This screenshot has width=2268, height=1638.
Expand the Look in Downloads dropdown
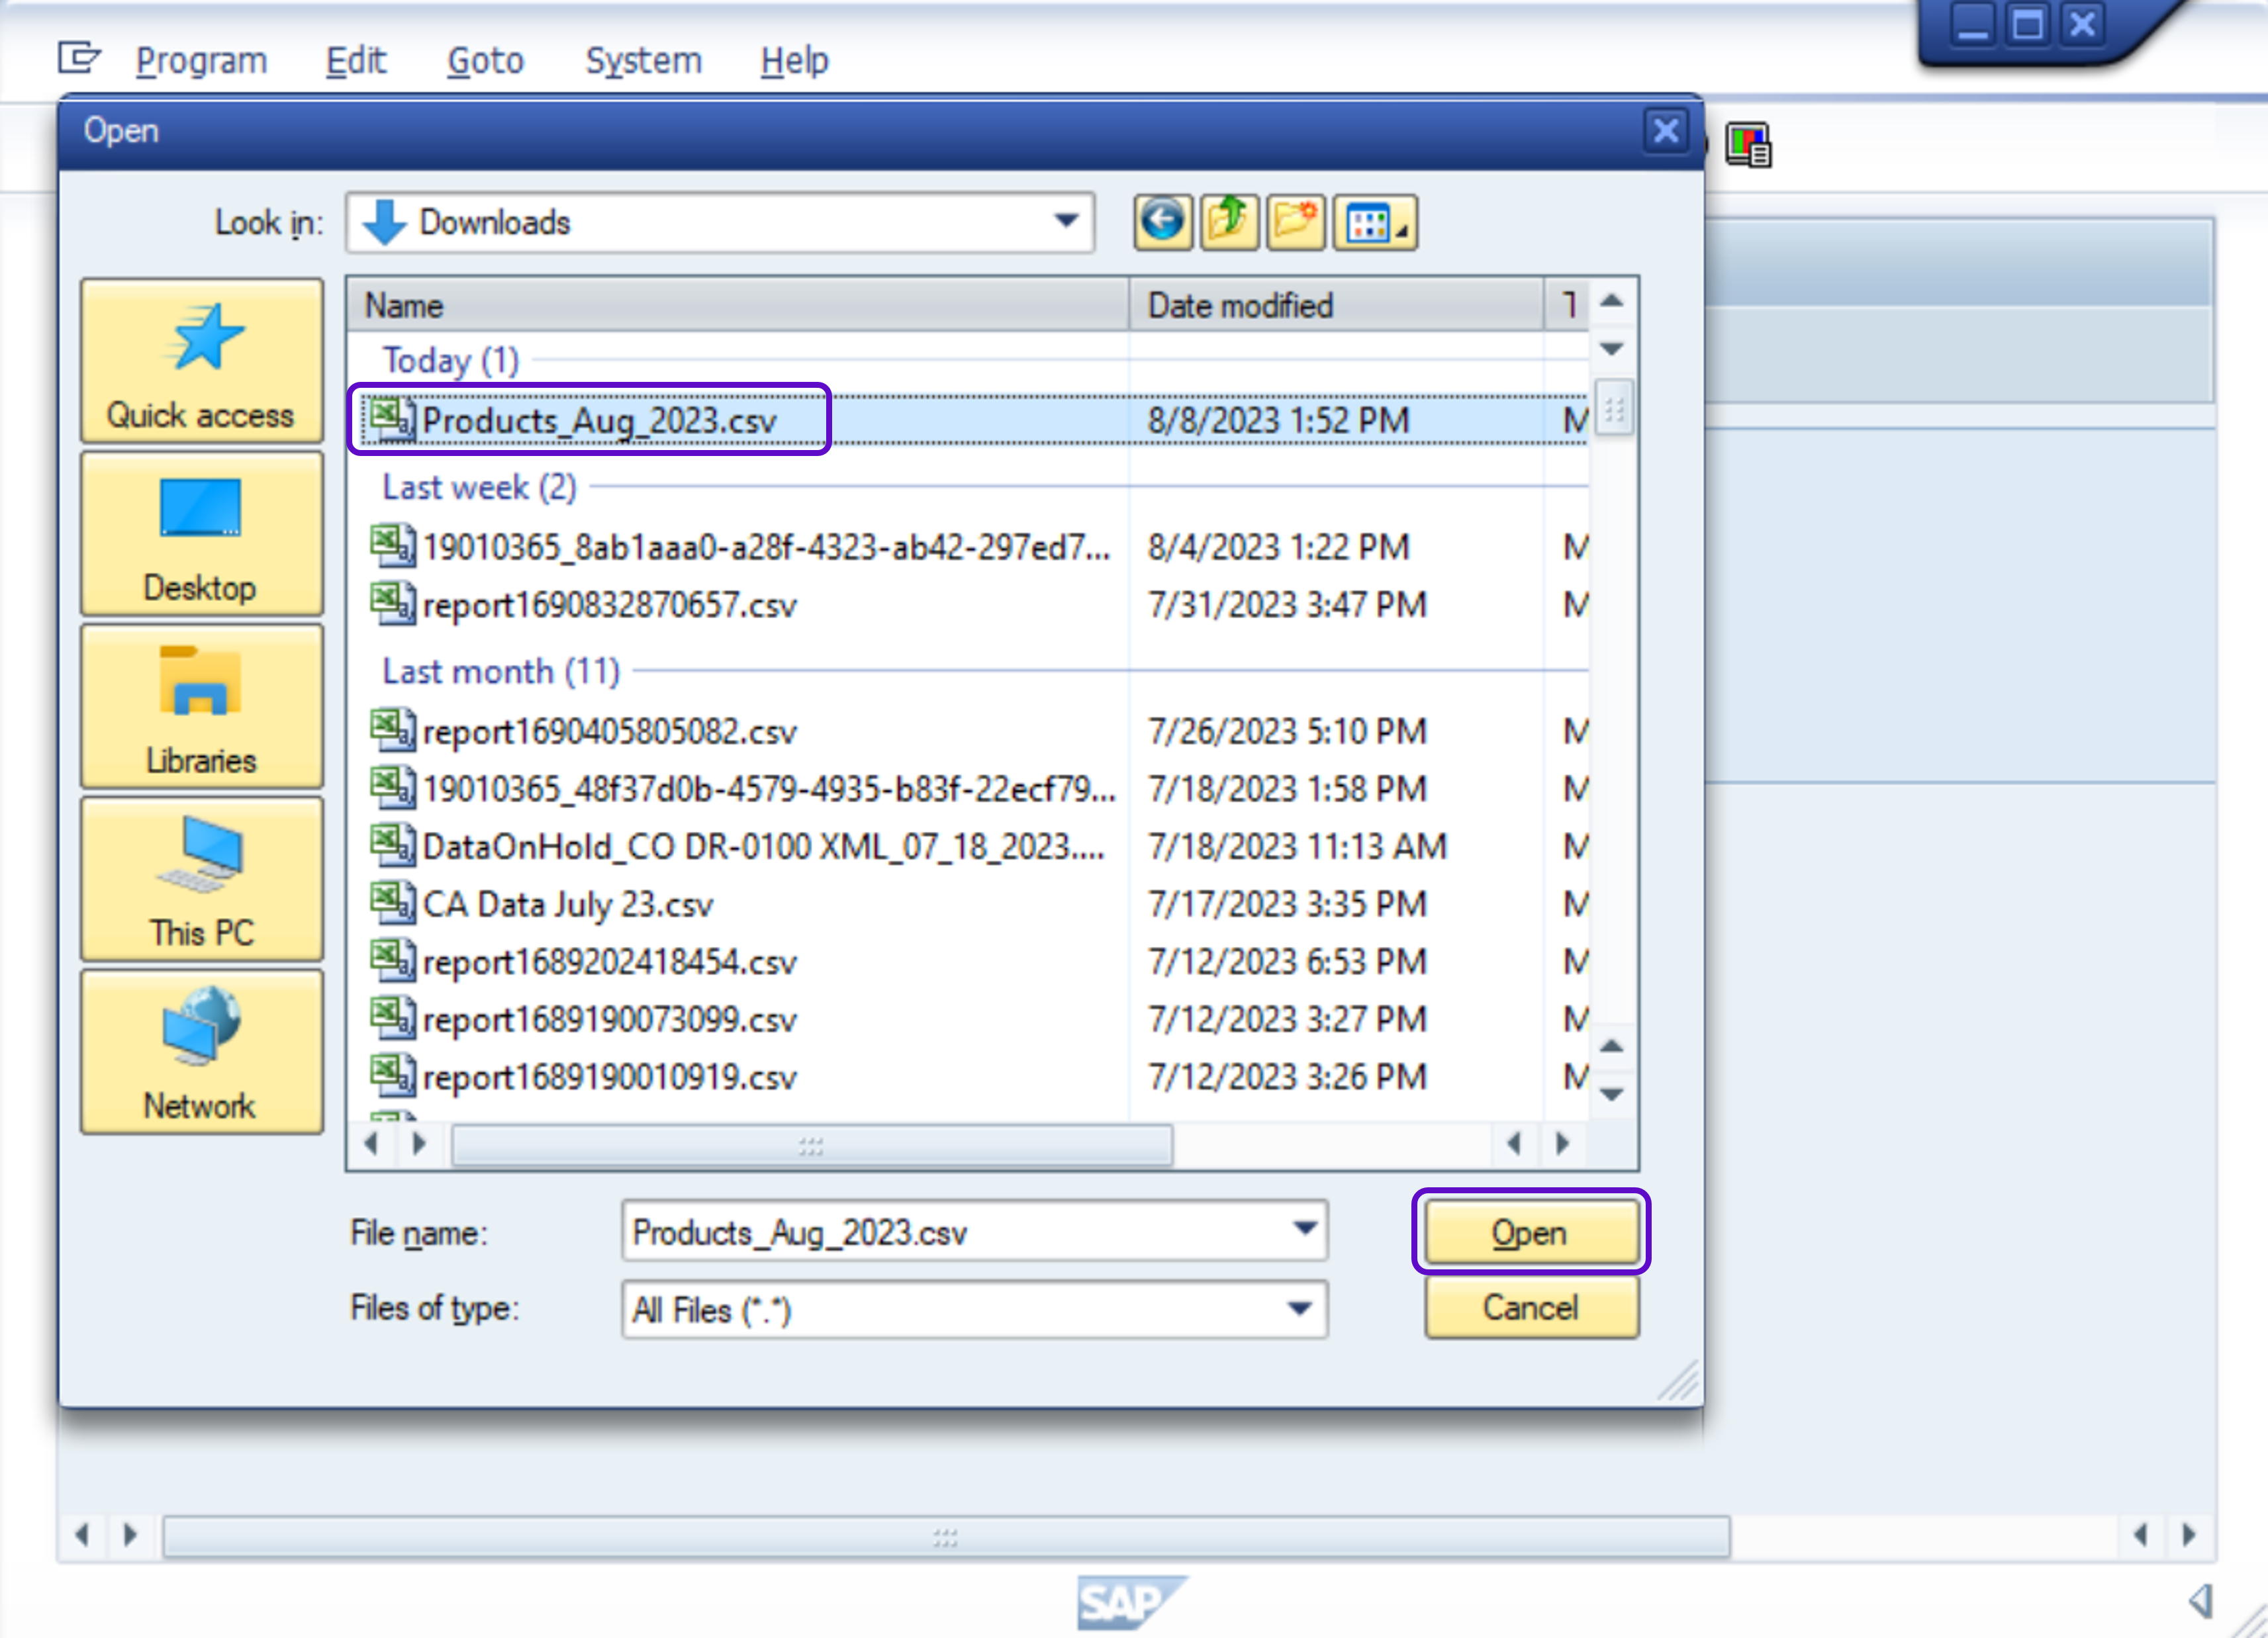click(1066, 221)
